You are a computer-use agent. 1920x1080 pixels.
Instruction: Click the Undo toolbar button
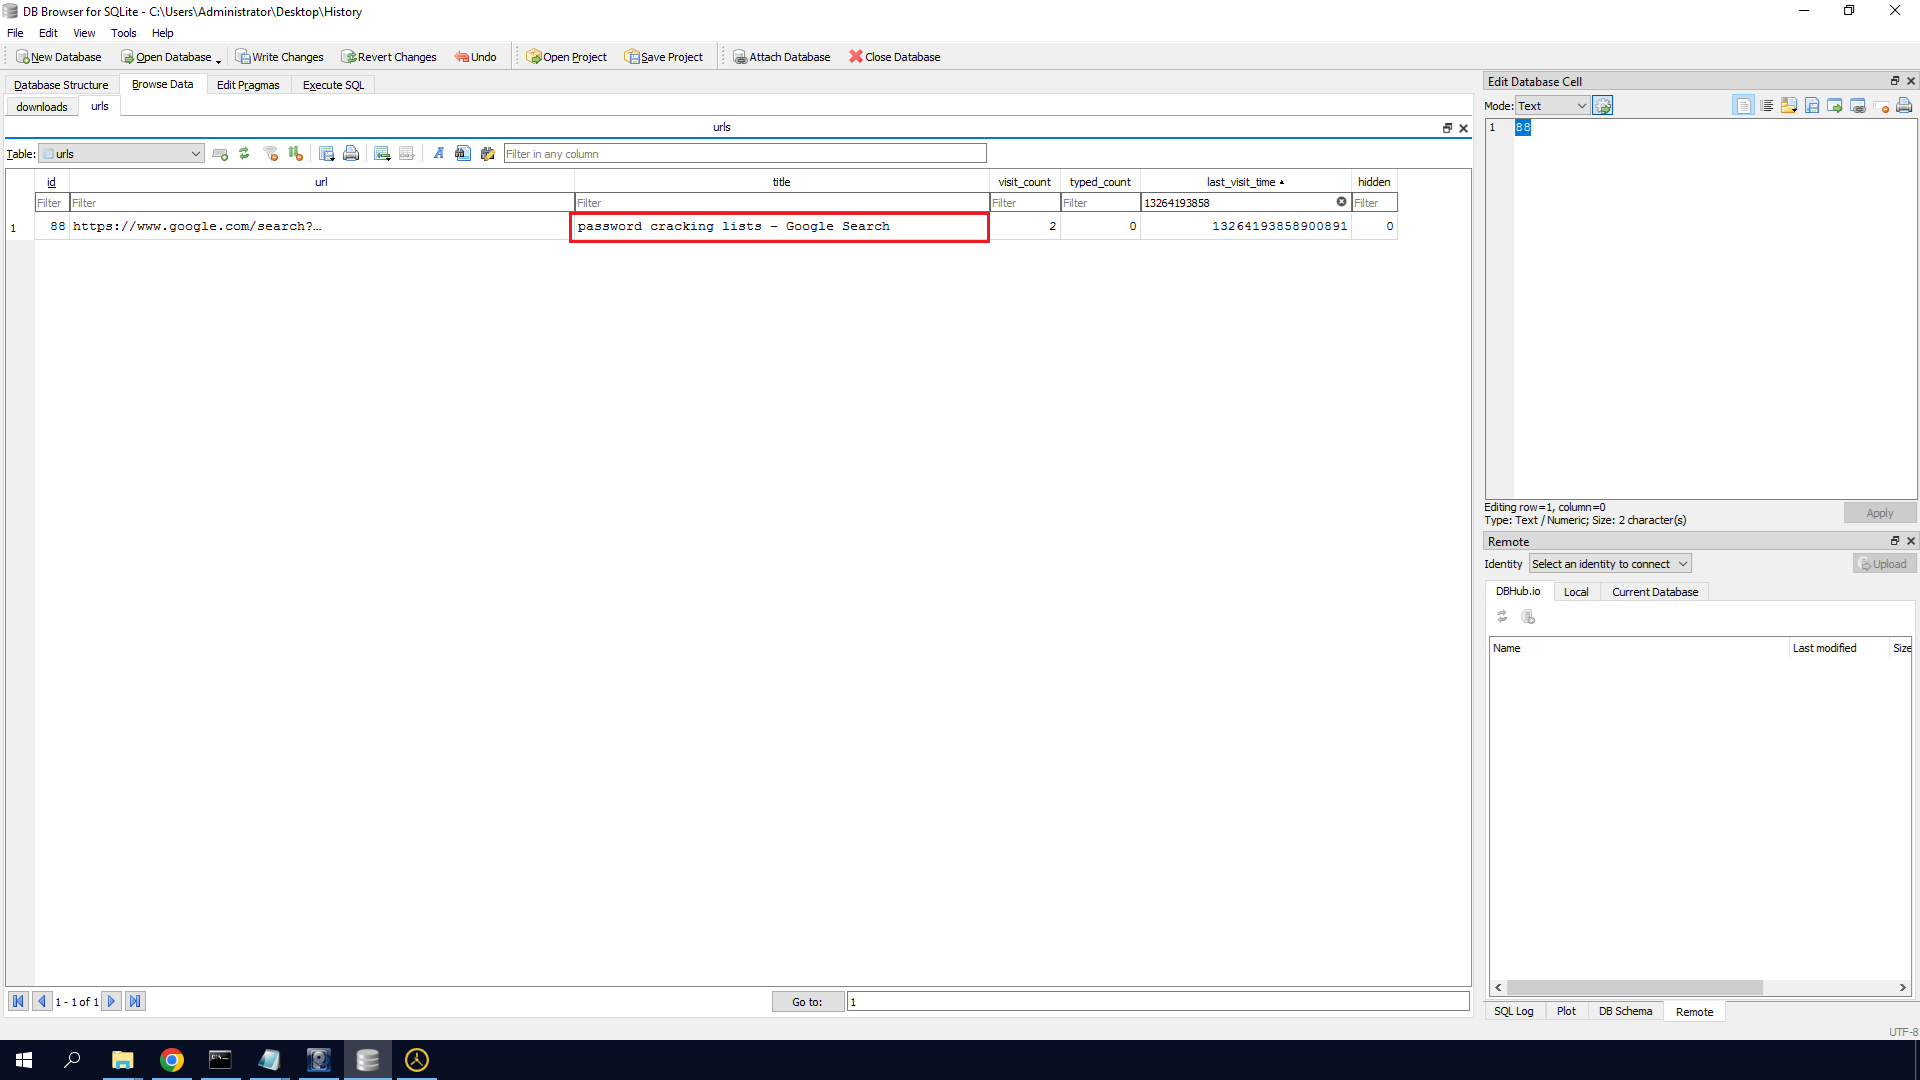tap(476, 57)
